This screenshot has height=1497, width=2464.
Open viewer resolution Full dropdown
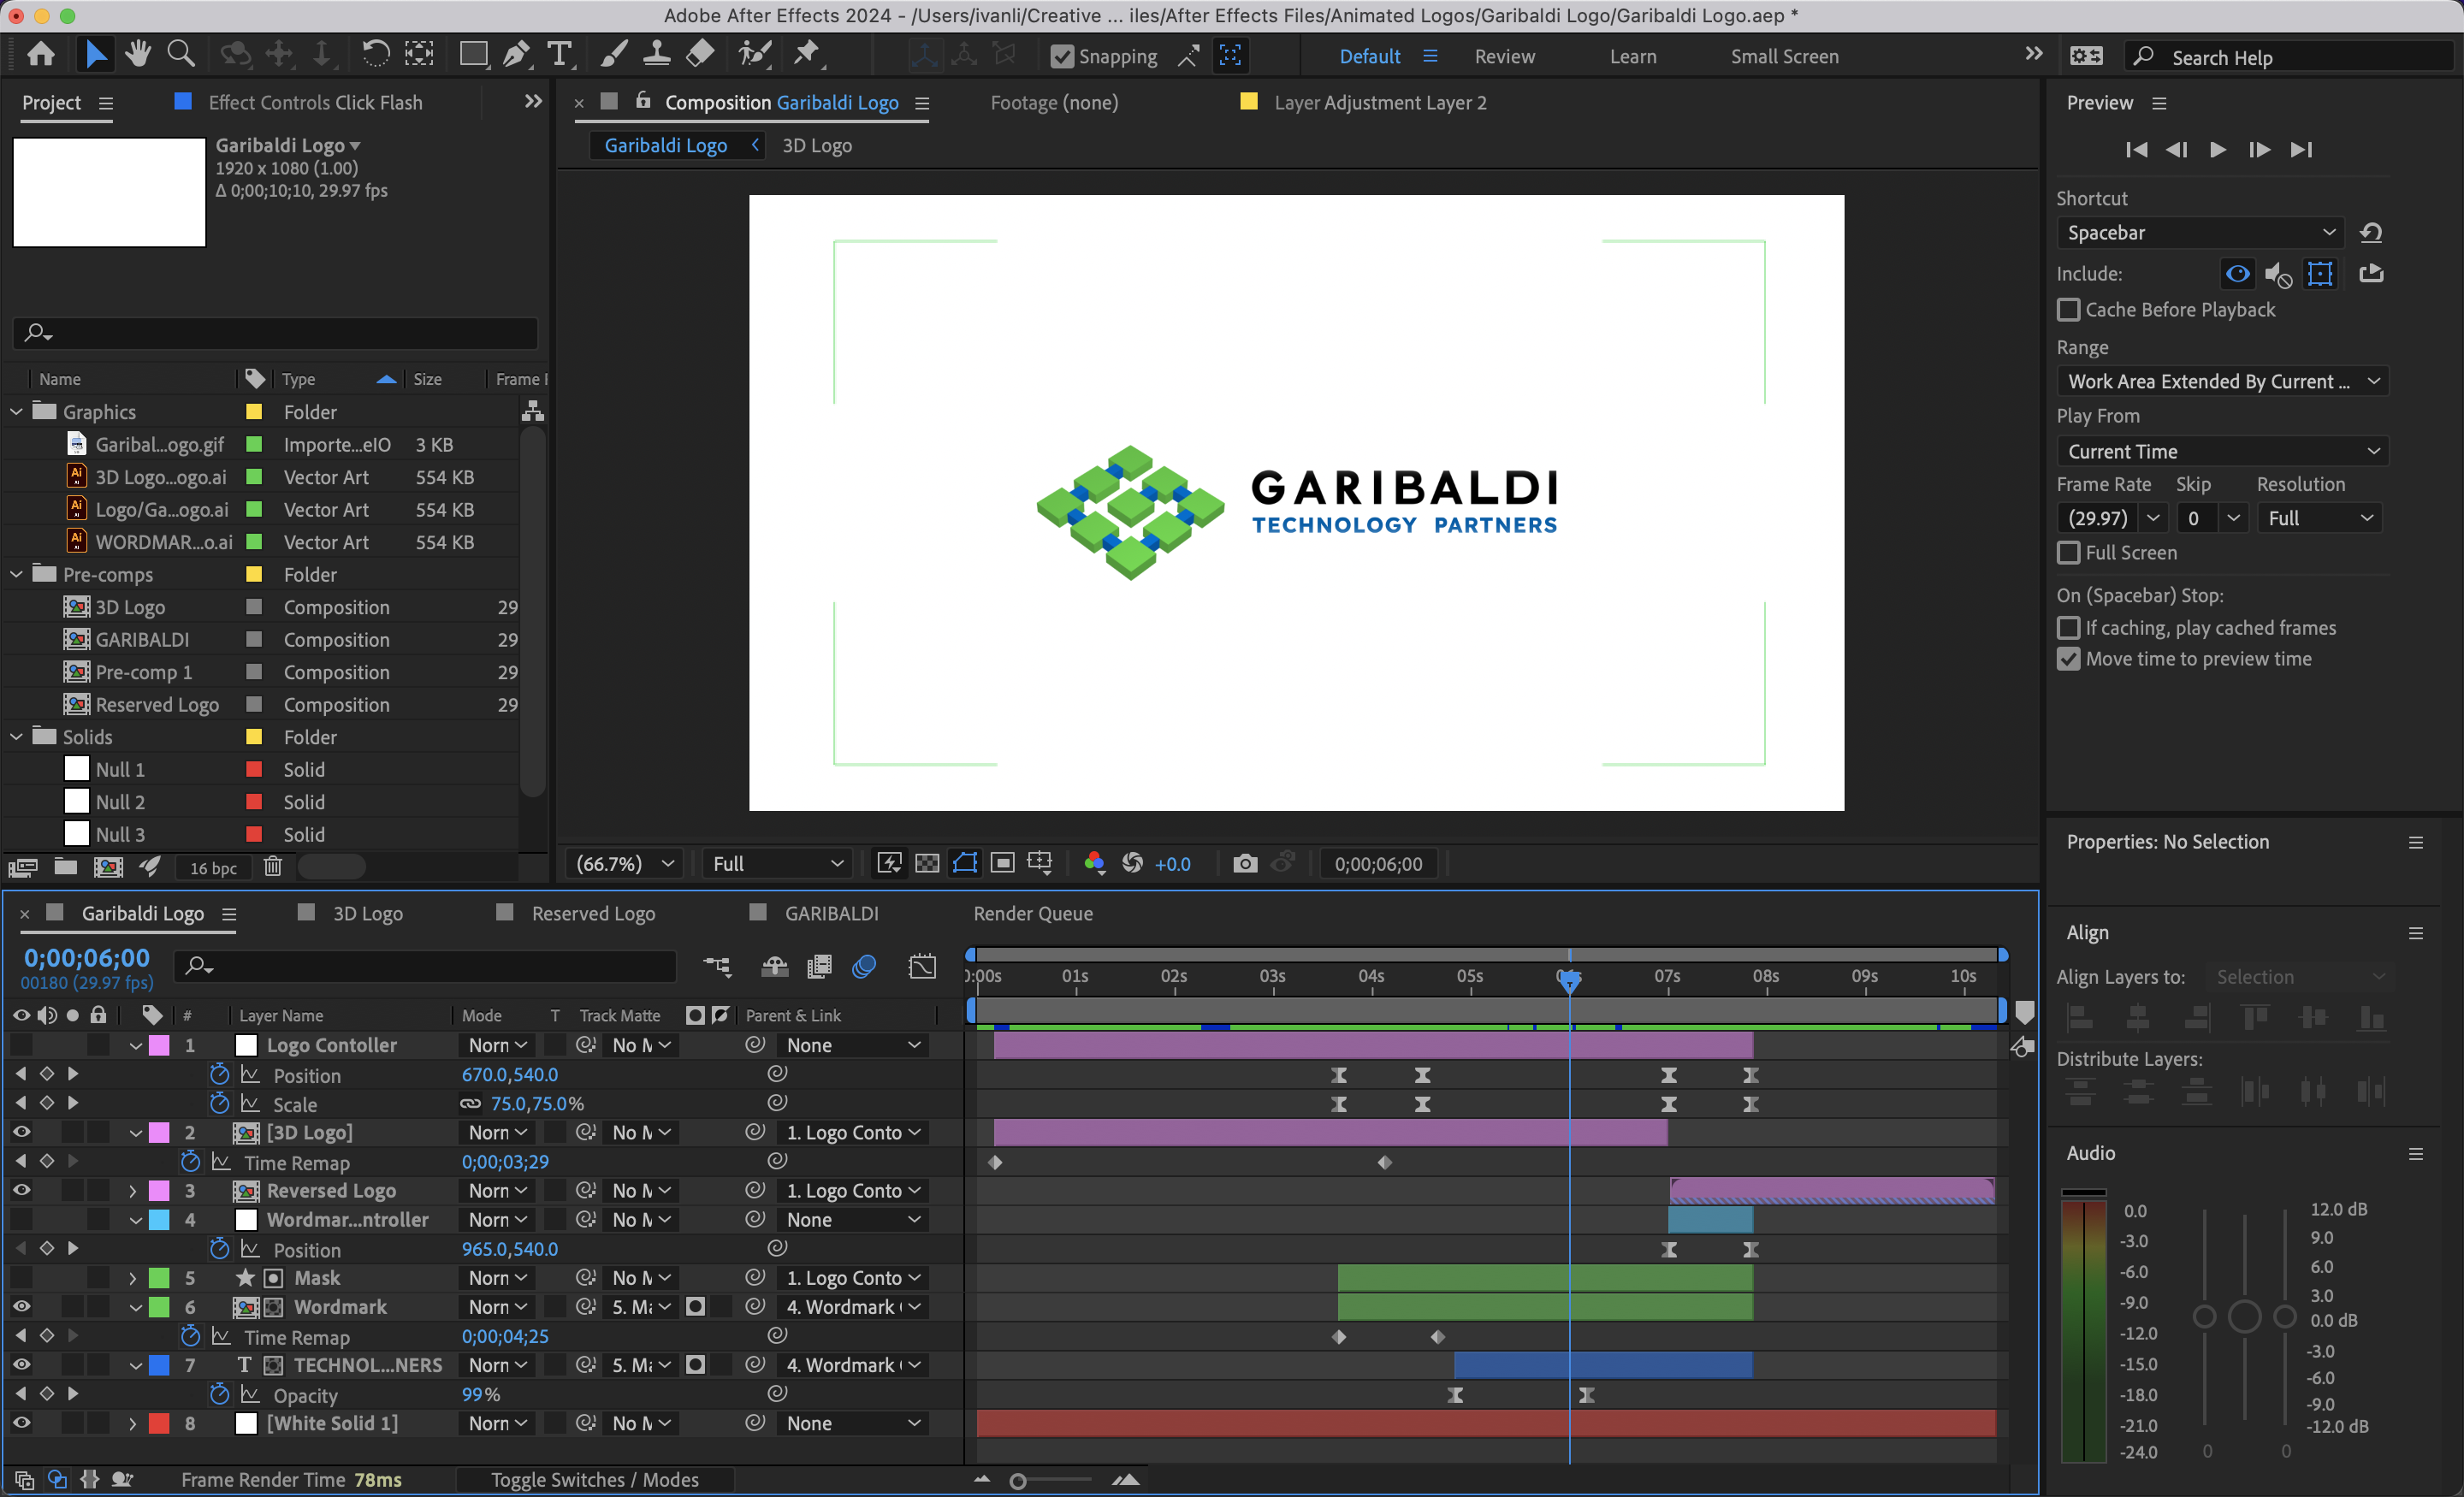coord(778,864)
